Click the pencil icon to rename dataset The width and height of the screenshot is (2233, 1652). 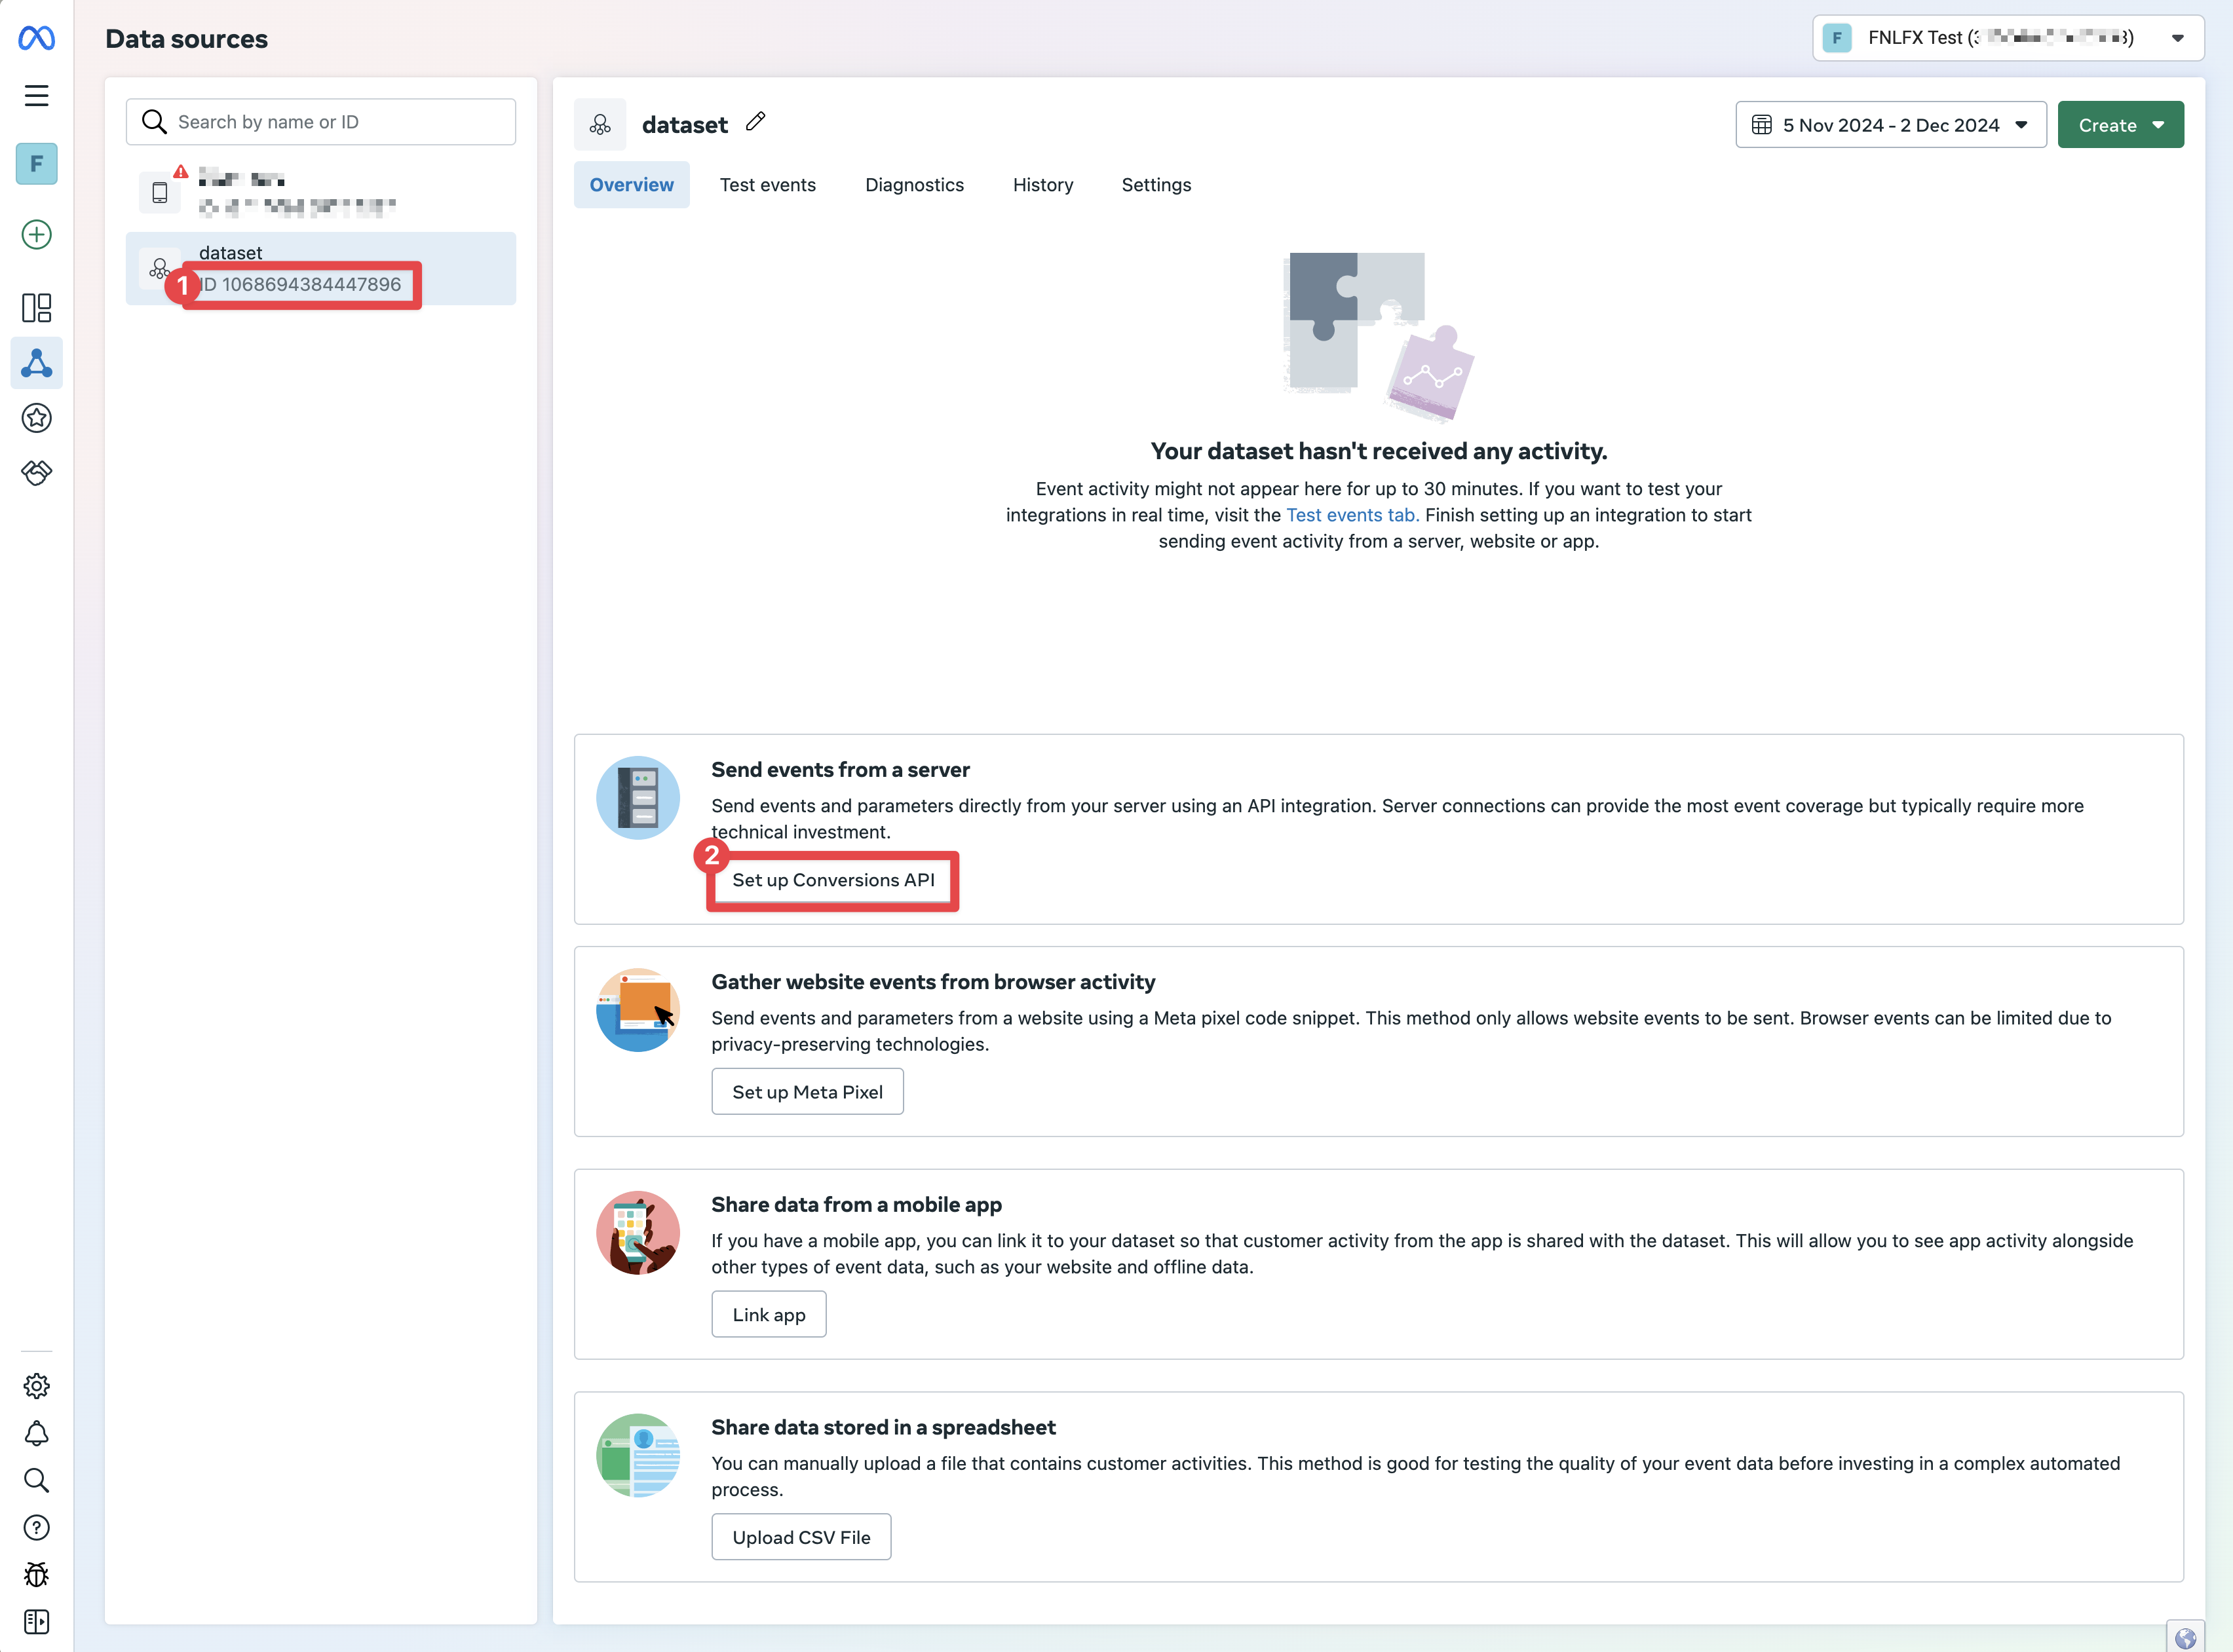(x=756, y=122)
